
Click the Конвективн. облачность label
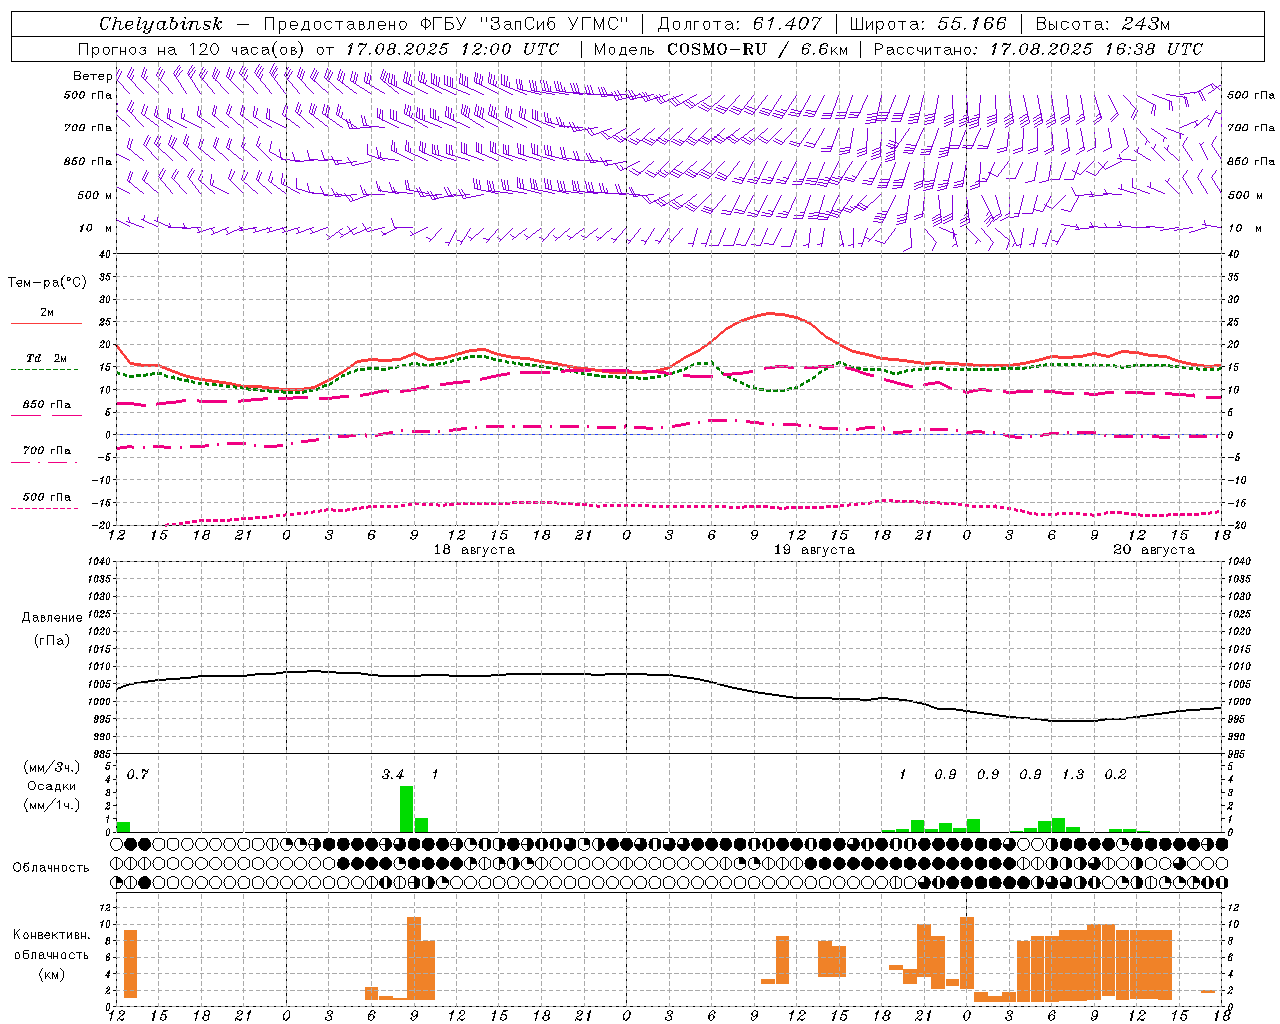click(51, 945)
